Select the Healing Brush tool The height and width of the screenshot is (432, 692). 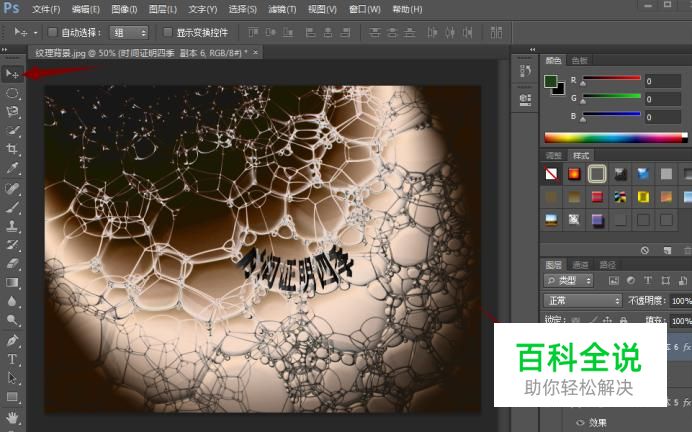click(12, 188)
